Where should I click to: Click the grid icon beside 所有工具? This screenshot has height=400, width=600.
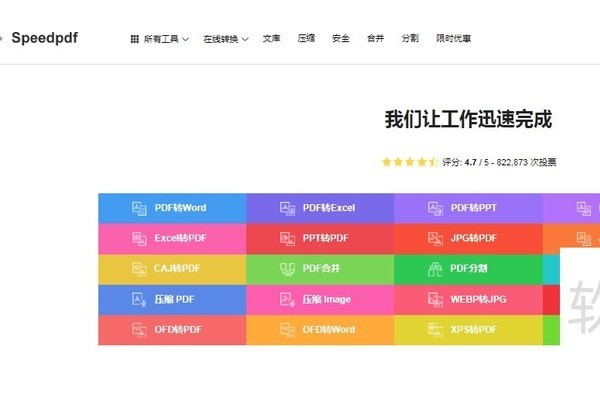coord(135,39)
